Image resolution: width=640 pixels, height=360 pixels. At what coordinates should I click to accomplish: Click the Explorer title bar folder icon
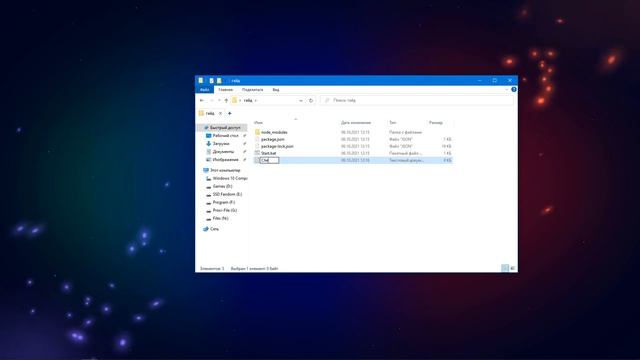coord(201,80)
